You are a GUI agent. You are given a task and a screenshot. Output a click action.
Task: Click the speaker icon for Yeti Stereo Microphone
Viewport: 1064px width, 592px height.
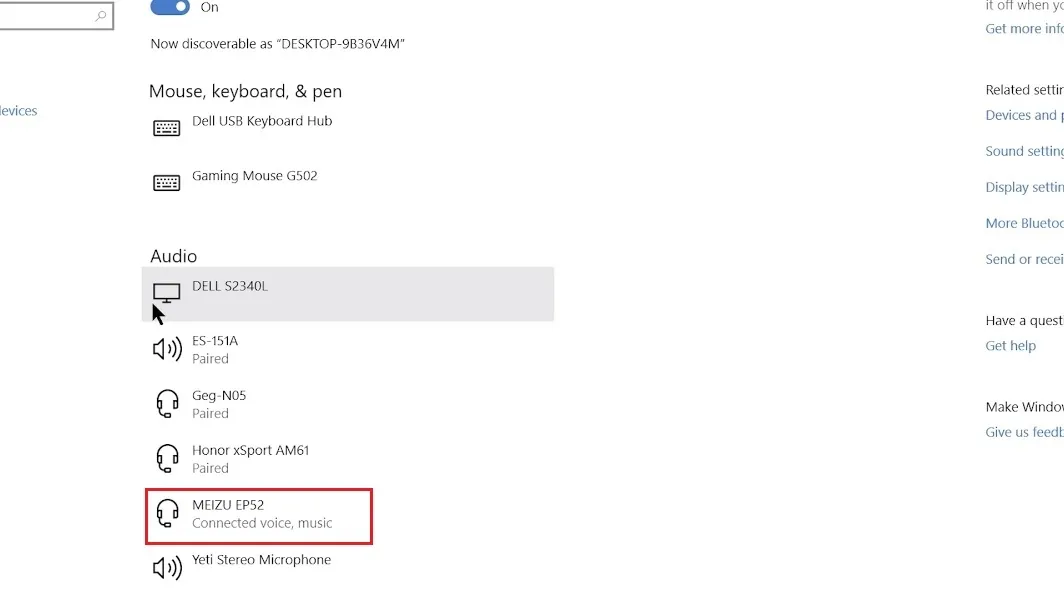(166, 565)
